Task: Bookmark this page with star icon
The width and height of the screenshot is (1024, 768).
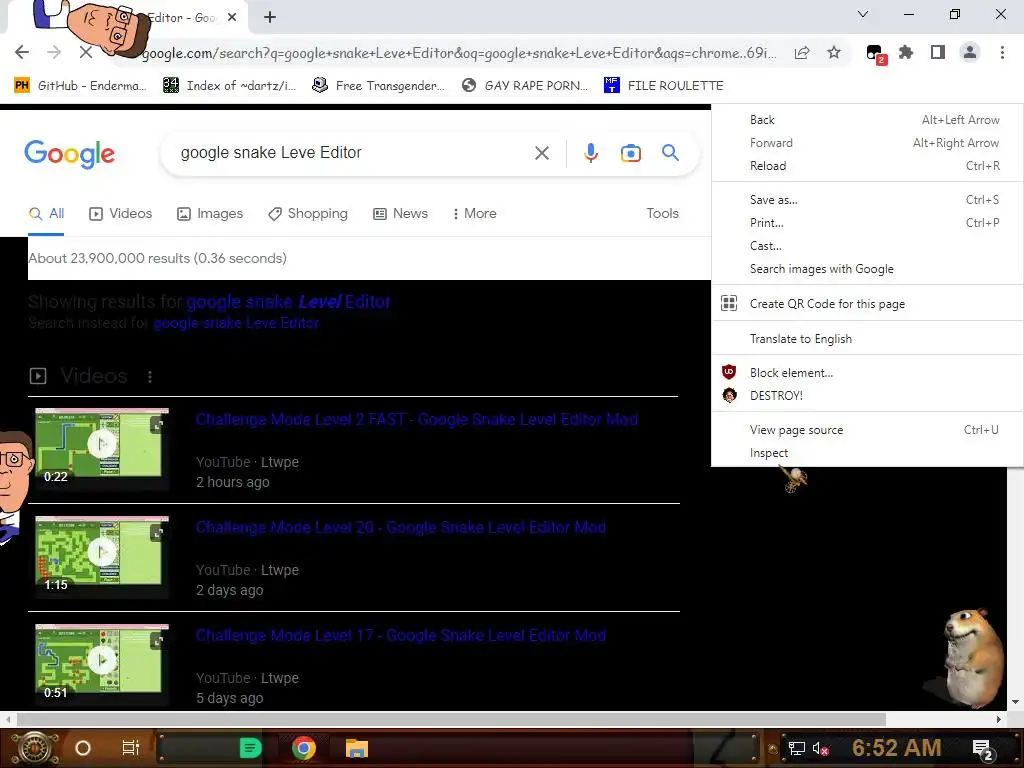Action: coord(834,52)
